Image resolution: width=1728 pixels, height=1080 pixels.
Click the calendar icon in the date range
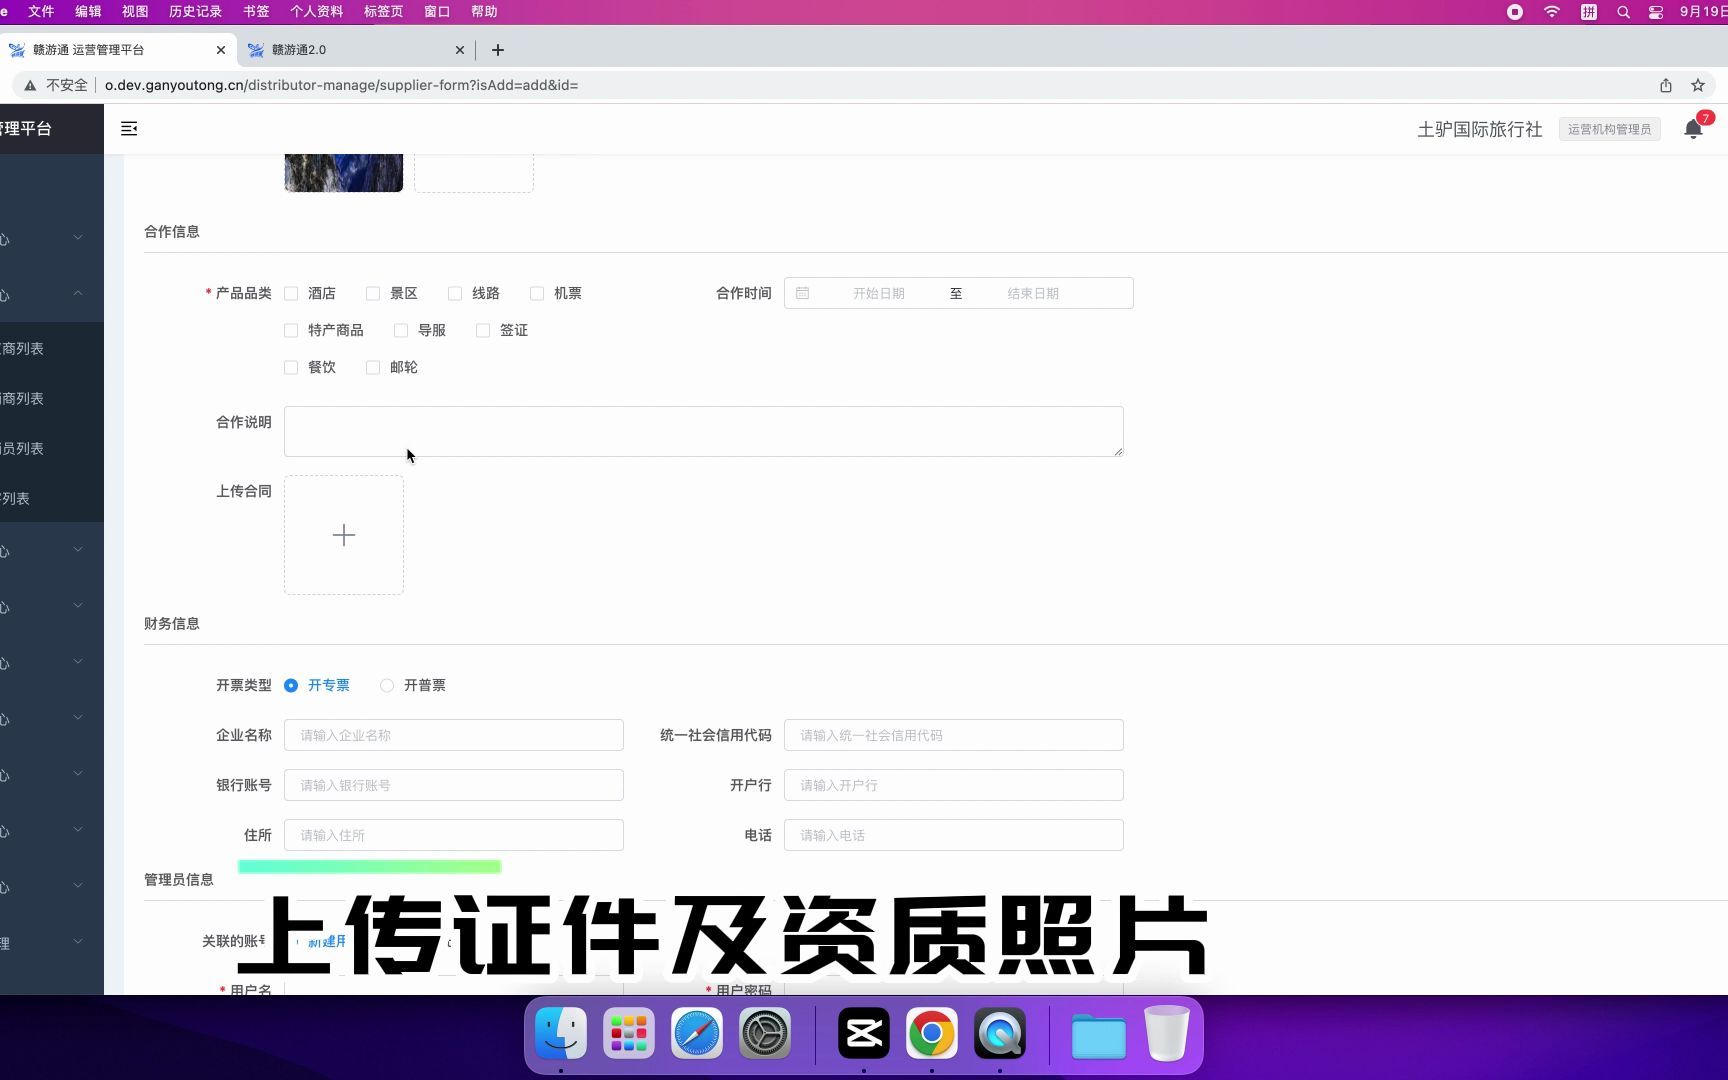(802, 293)
